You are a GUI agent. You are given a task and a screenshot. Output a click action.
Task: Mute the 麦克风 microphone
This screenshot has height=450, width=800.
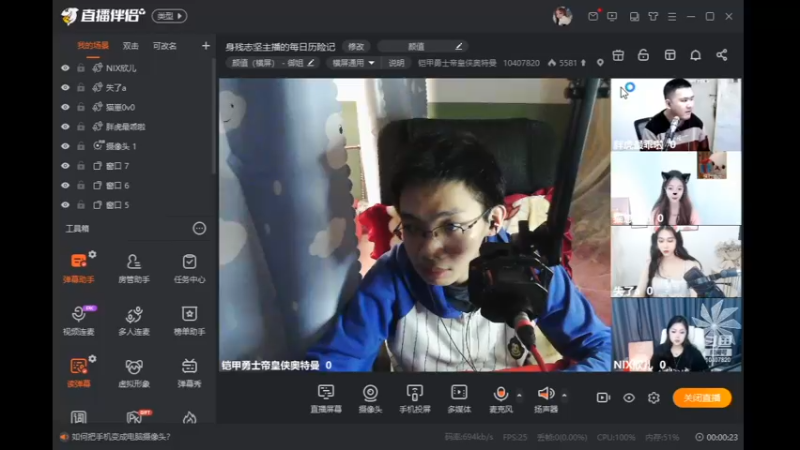coord(501,398)
